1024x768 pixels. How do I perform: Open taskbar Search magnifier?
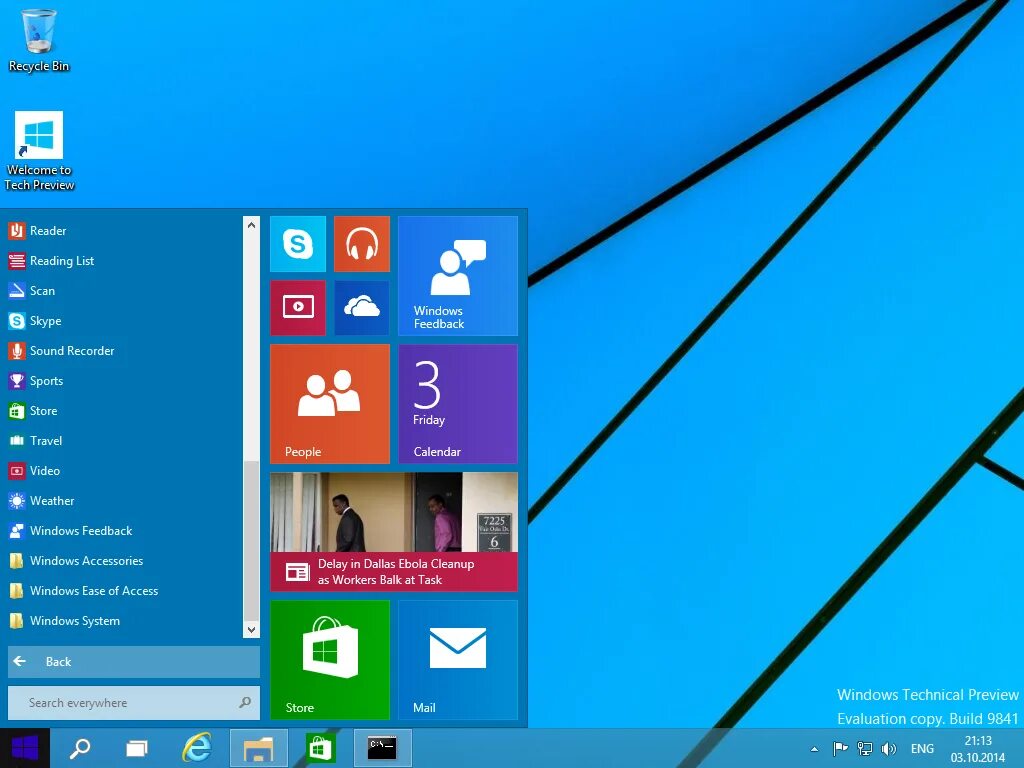point(80,748)
